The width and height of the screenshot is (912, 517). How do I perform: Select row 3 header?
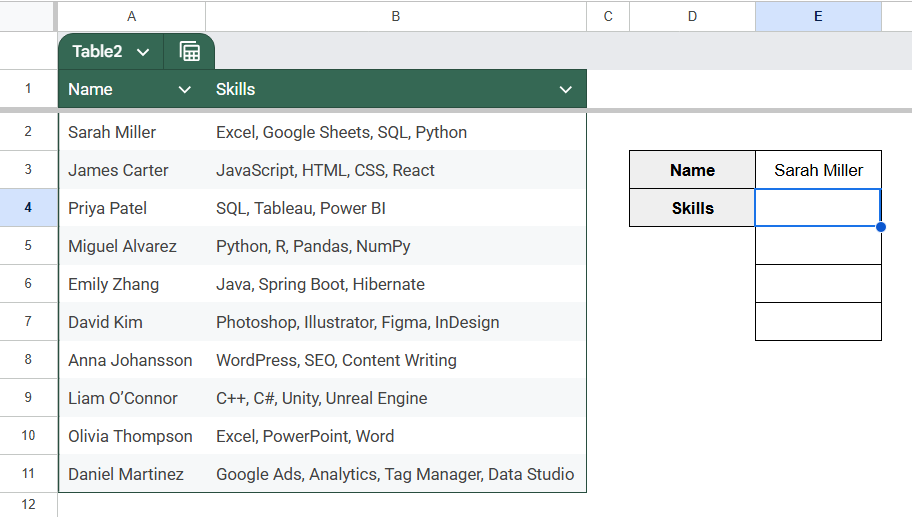(28, 170)
